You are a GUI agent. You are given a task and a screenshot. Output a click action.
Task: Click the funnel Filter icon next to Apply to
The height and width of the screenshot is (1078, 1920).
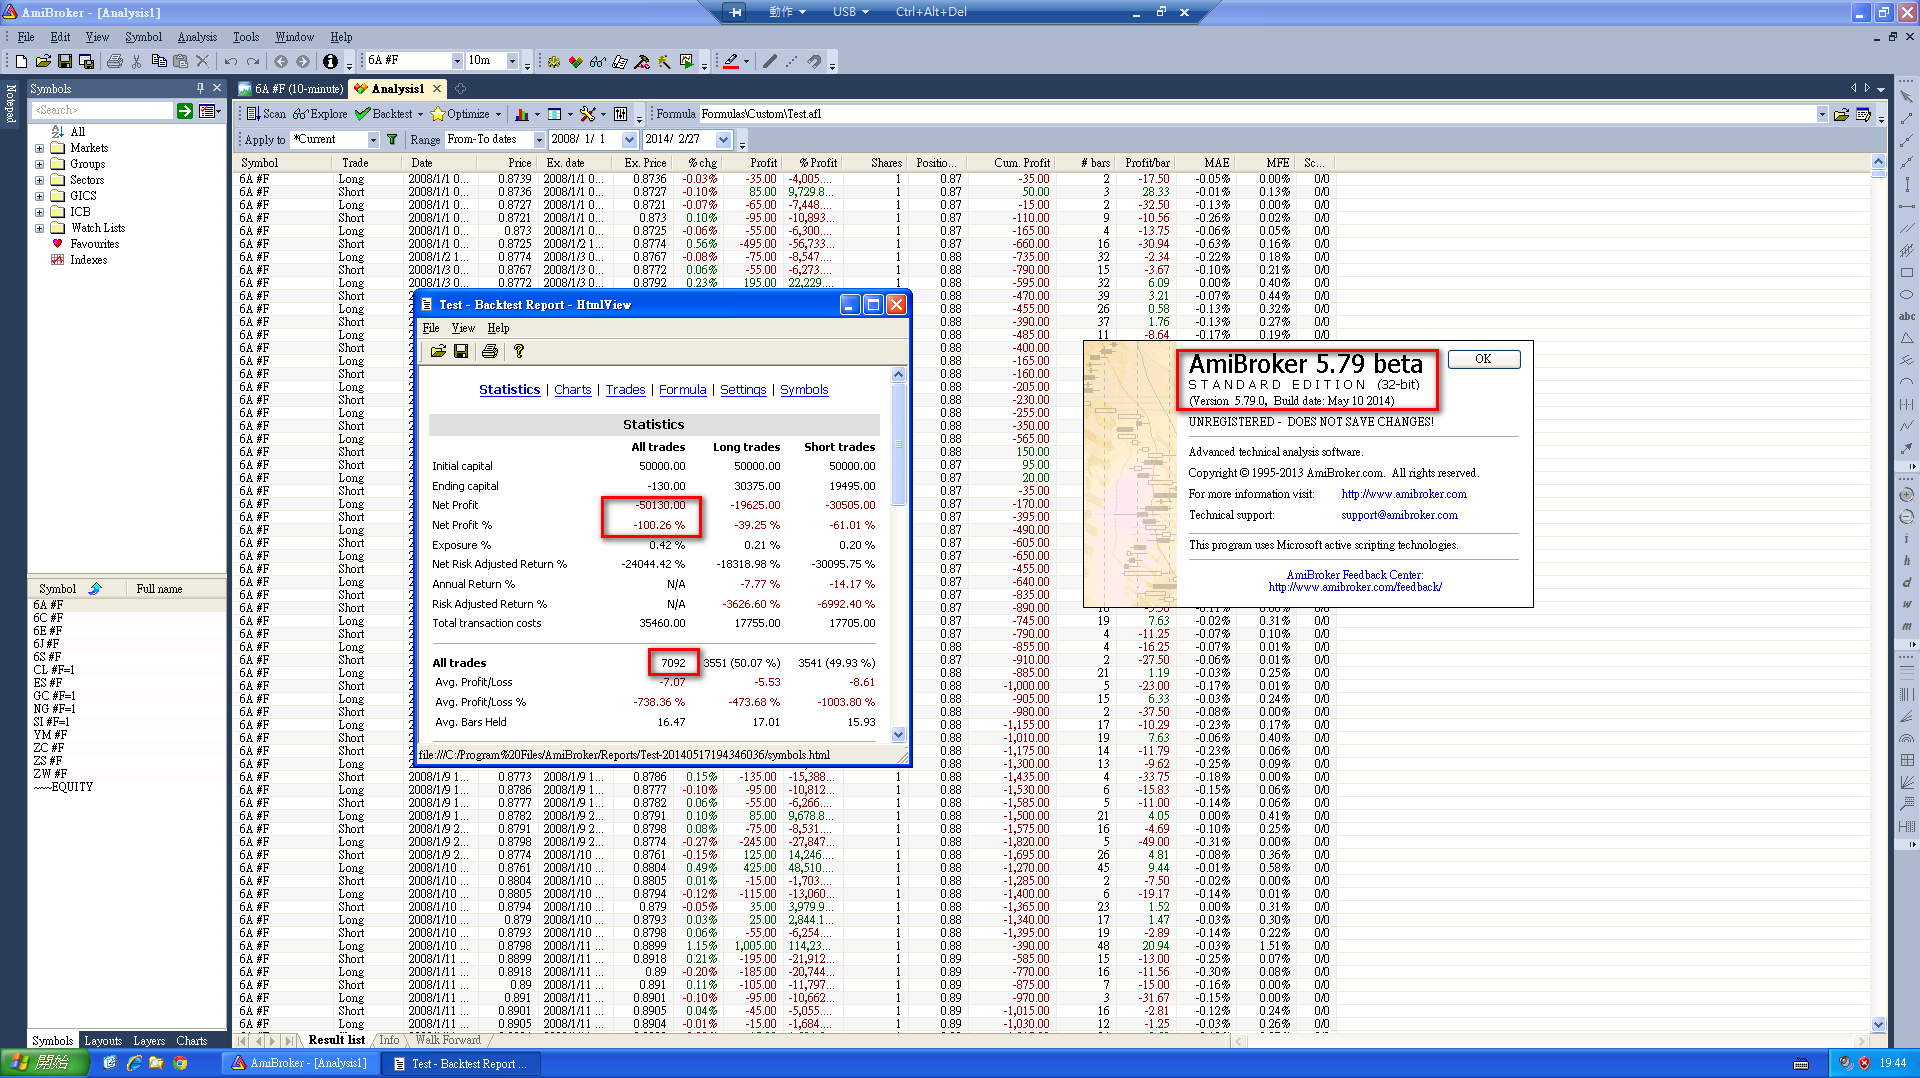[392, 140]
